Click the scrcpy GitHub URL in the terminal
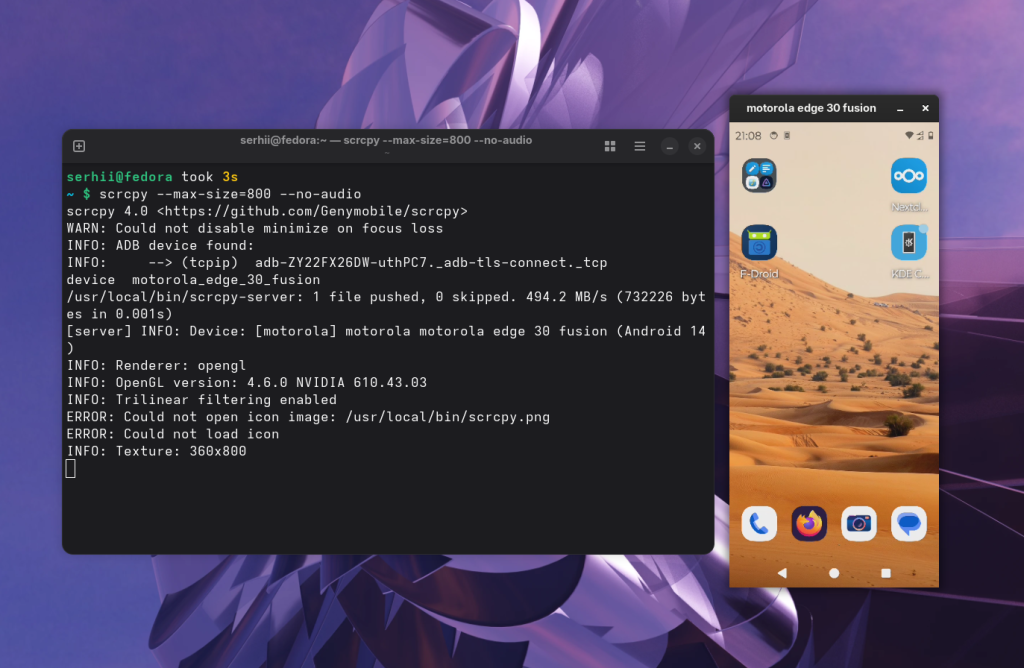This screenshot has width=1024, height=668. 312,211
